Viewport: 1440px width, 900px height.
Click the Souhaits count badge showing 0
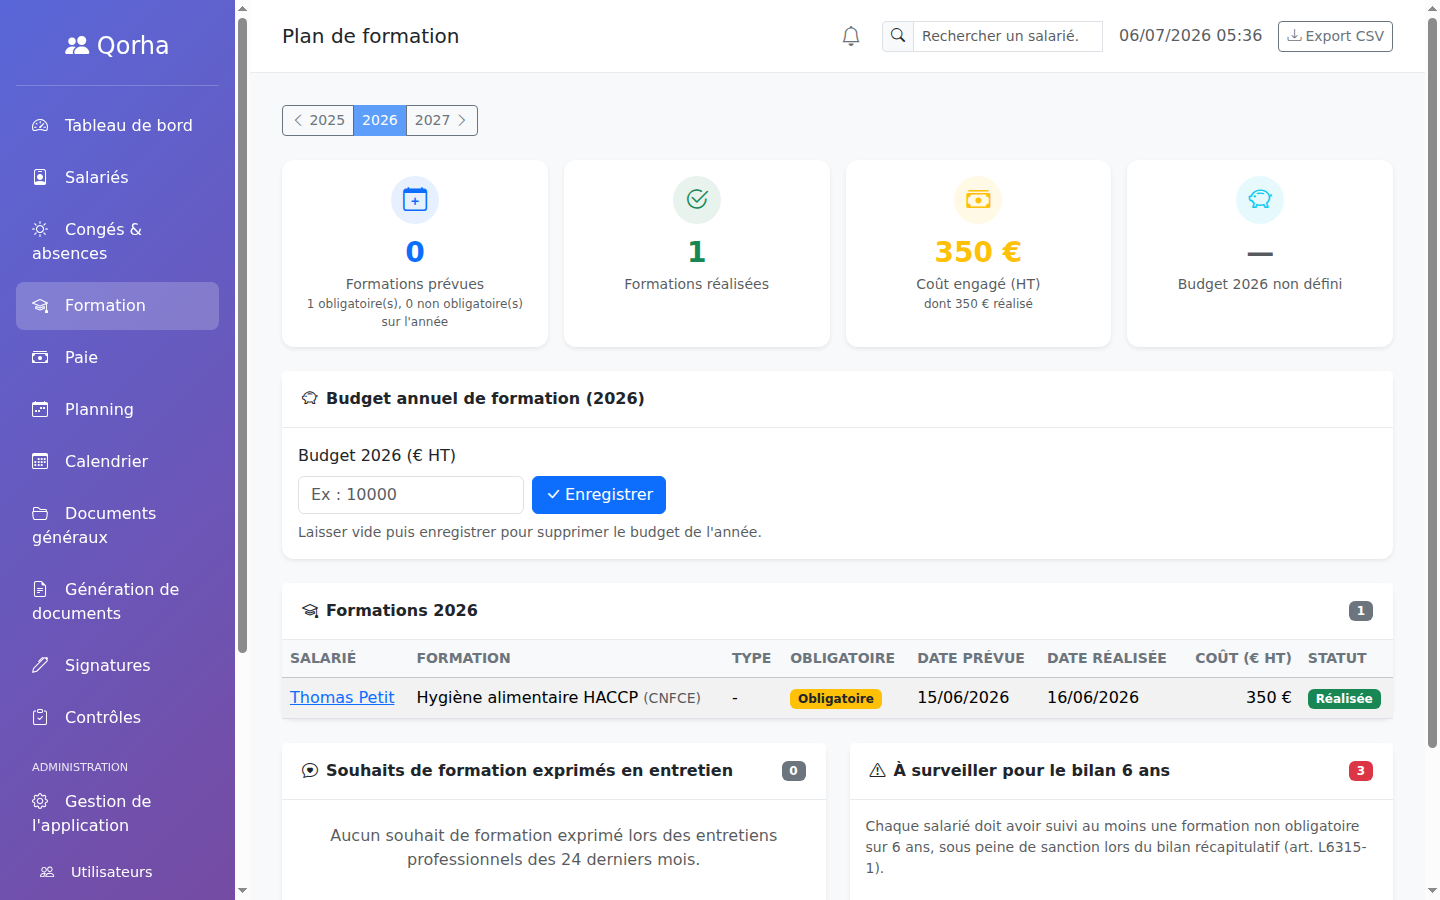click(794, 771)
